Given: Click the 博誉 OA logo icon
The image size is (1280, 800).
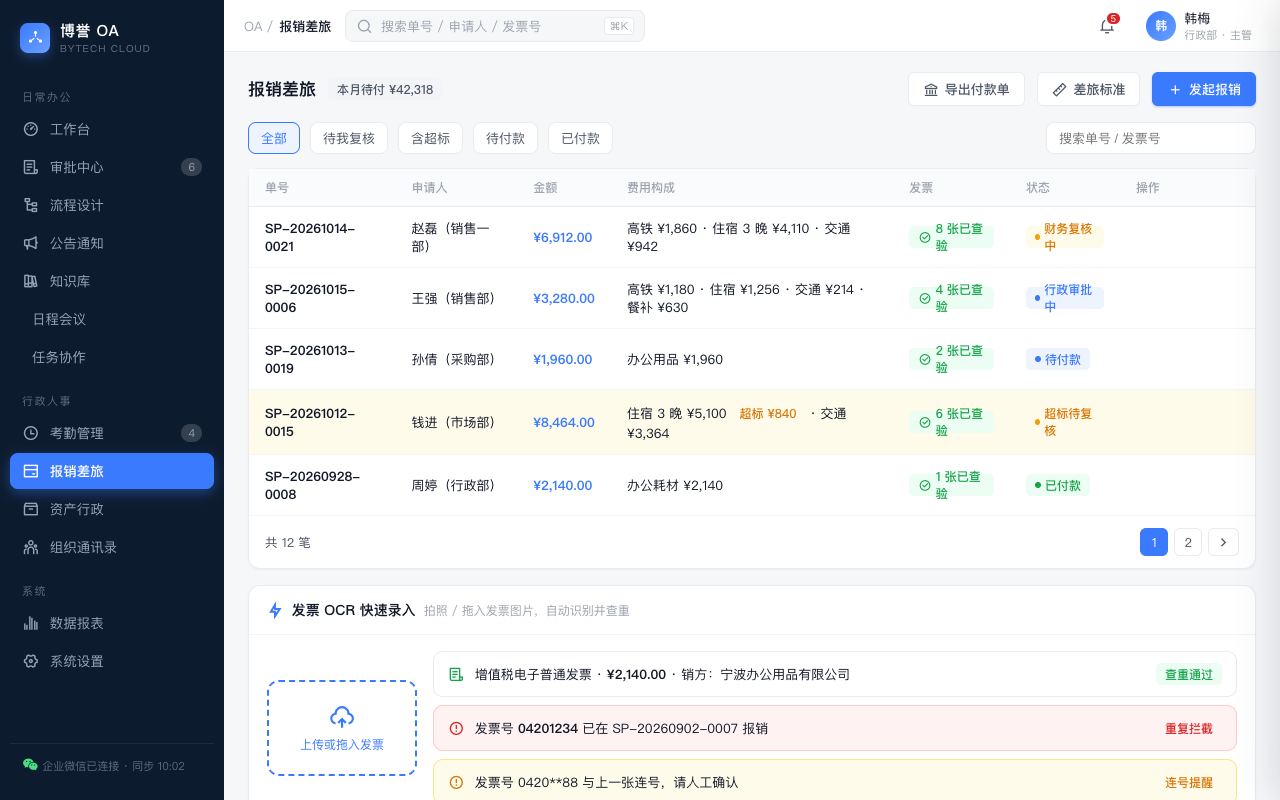Looking at the screenshot, I should click(x=35, y=38).
